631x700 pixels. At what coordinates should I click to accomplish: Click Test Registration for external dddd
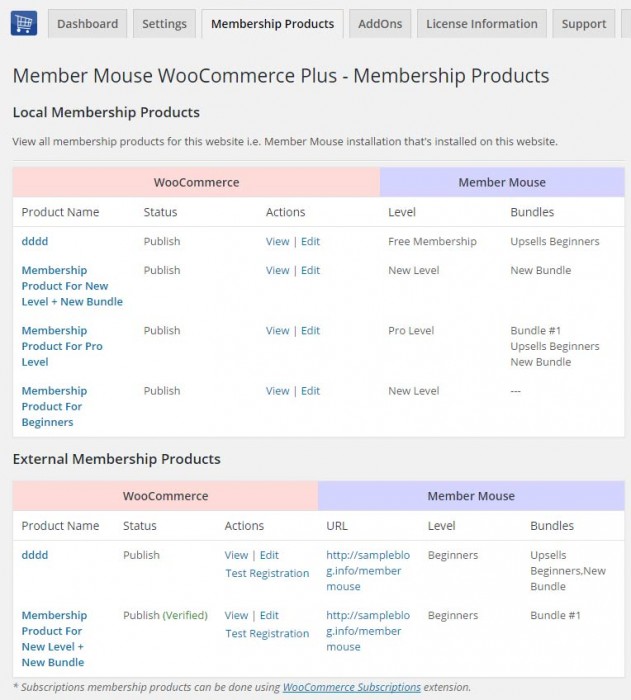point(267,573)
